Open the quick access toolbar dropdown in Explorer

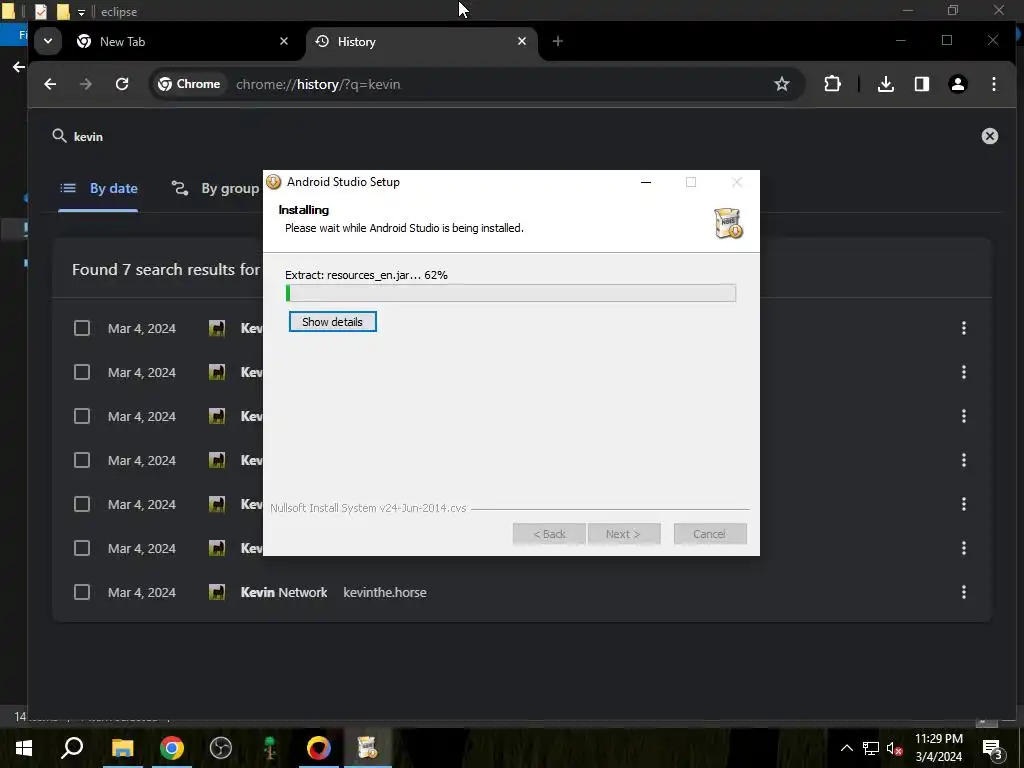[x=81, y=12]
